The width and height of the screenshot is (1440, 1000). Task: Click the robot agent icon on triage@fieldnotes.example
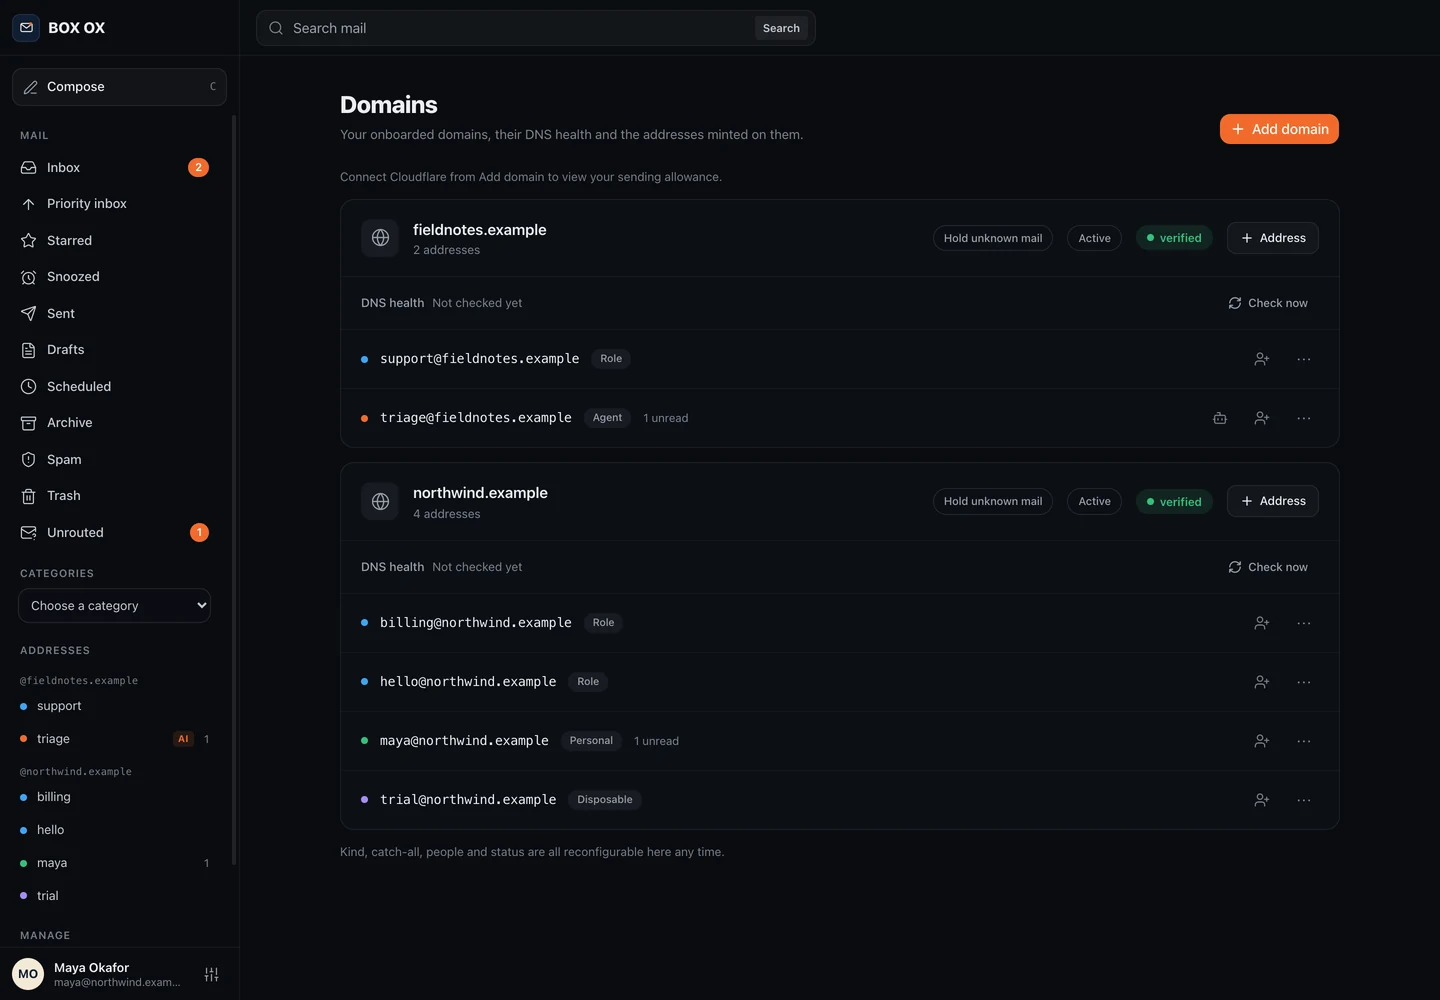[x=1220, y=418]
